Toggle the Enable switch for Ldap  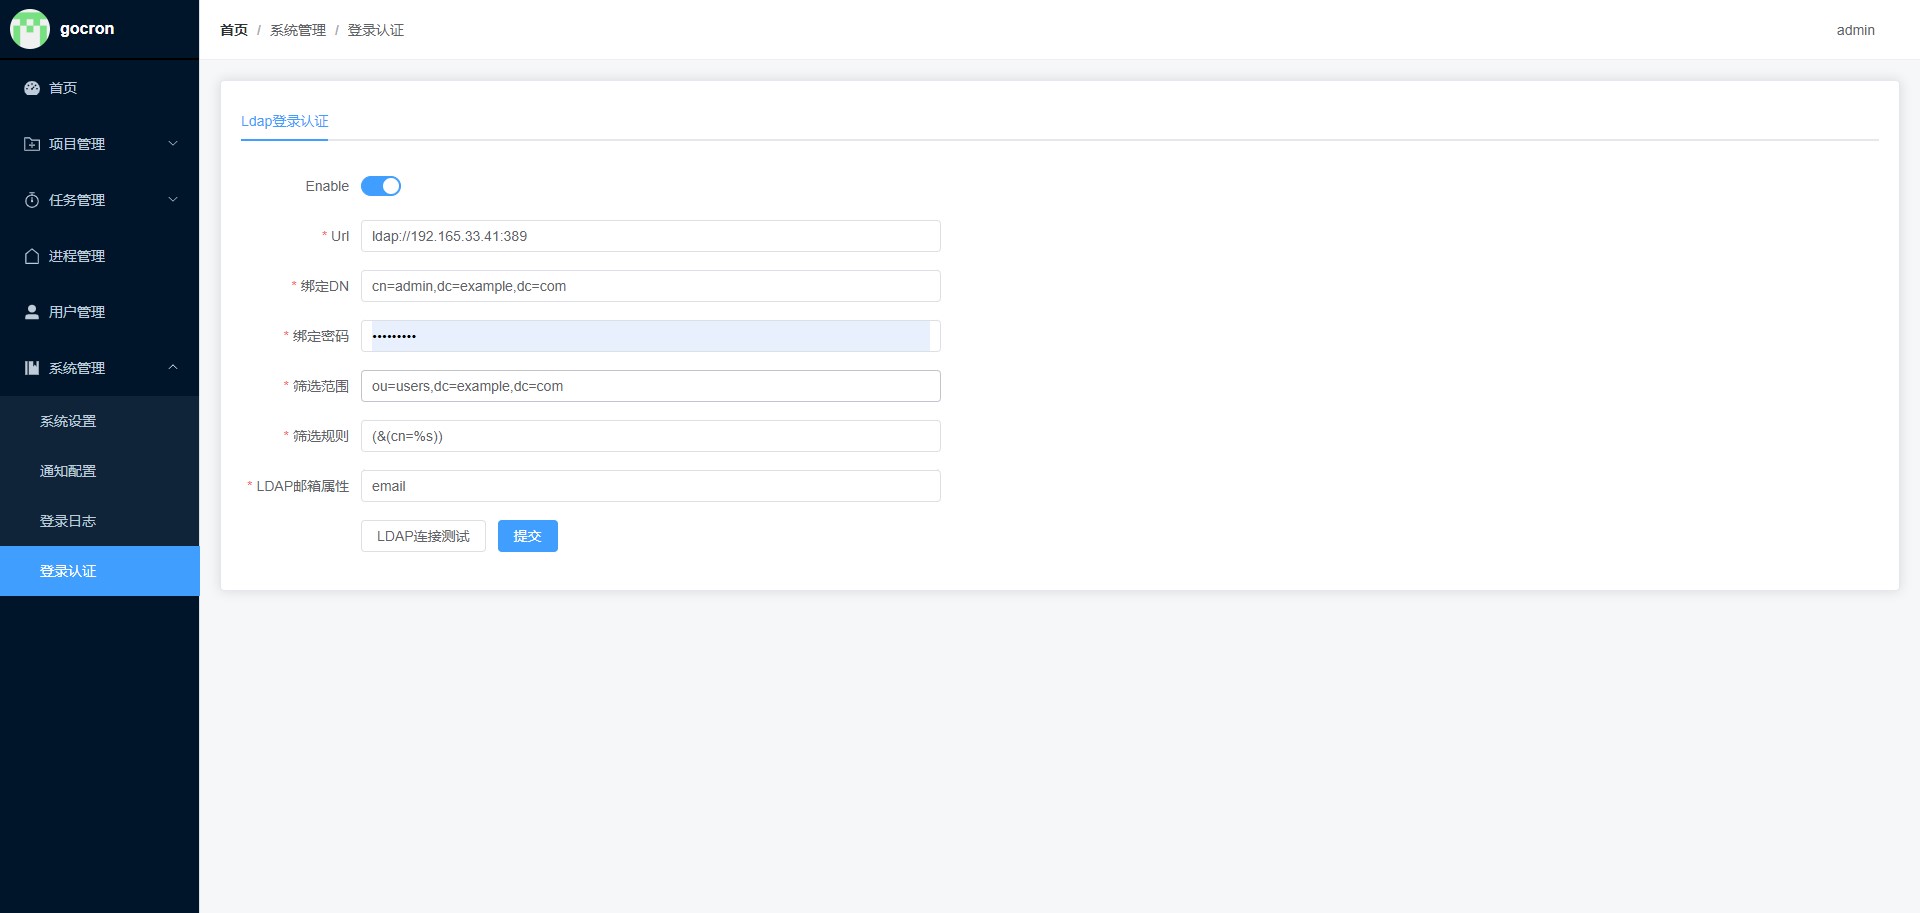point(381,186)
